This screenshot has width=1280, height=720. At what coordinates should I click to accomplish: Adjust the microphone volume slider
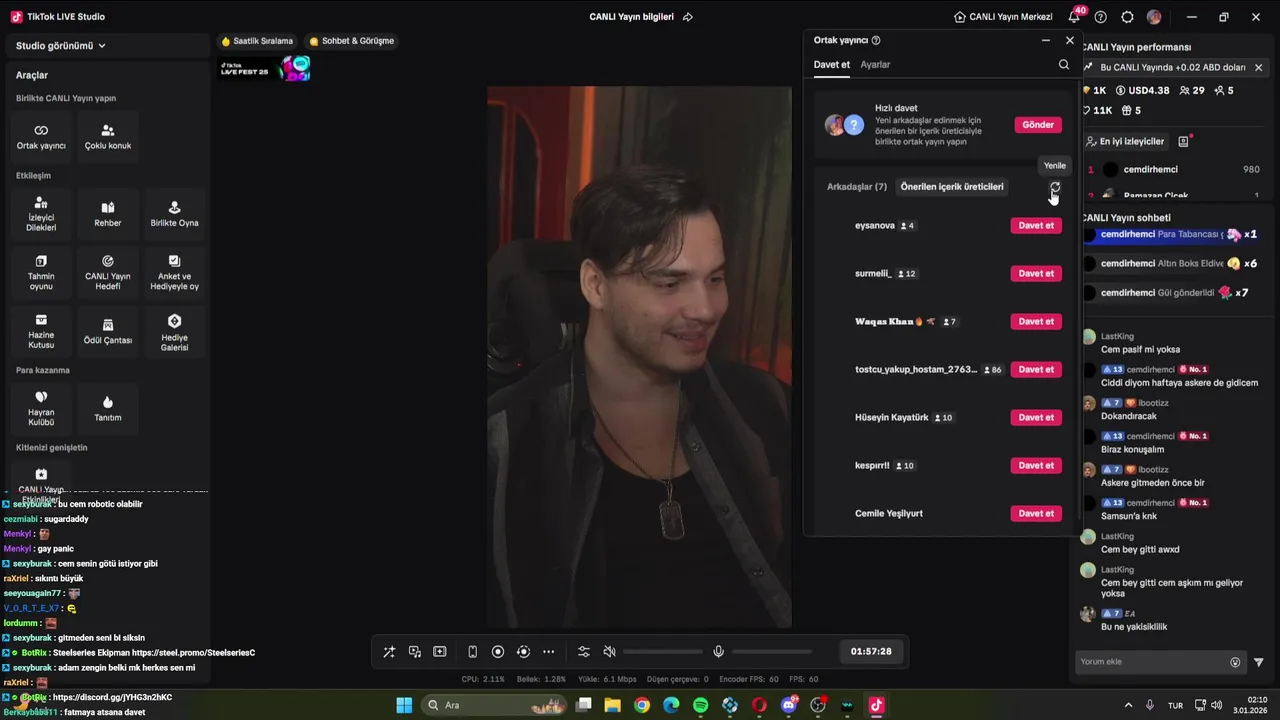coord(772,652)
